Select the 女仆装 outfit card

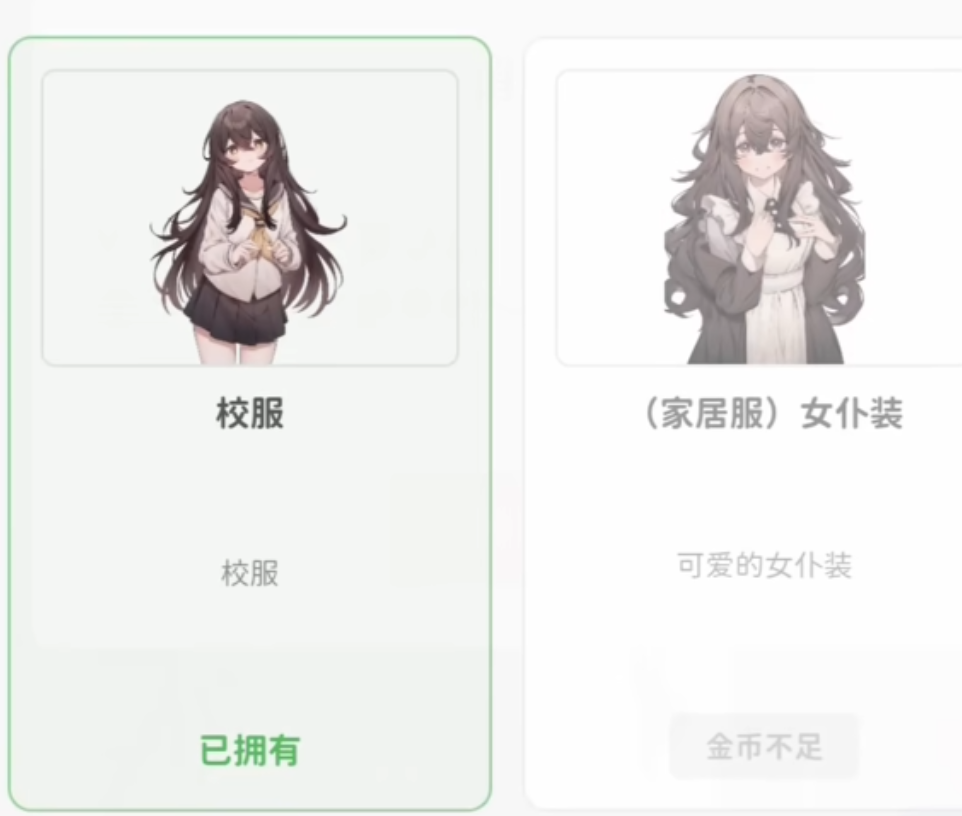coord(744,423)
